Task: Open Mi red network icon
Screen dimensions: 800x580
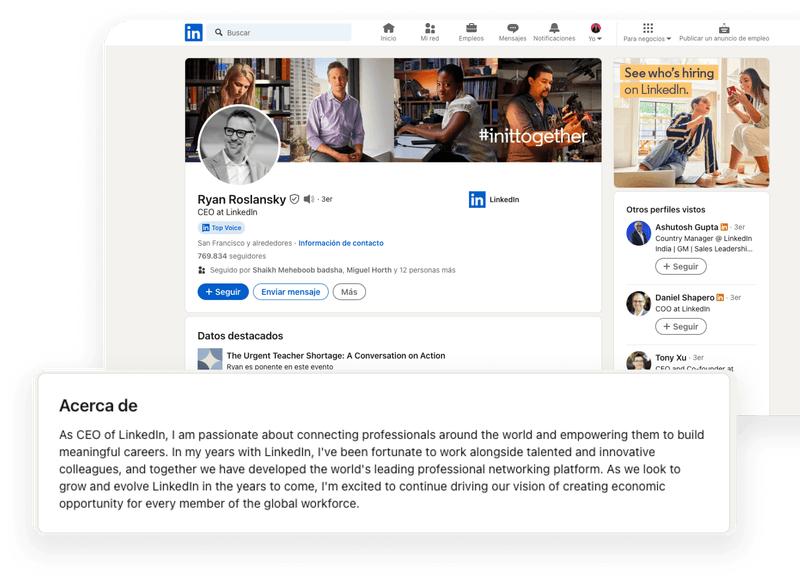Action: click(430, 32)
